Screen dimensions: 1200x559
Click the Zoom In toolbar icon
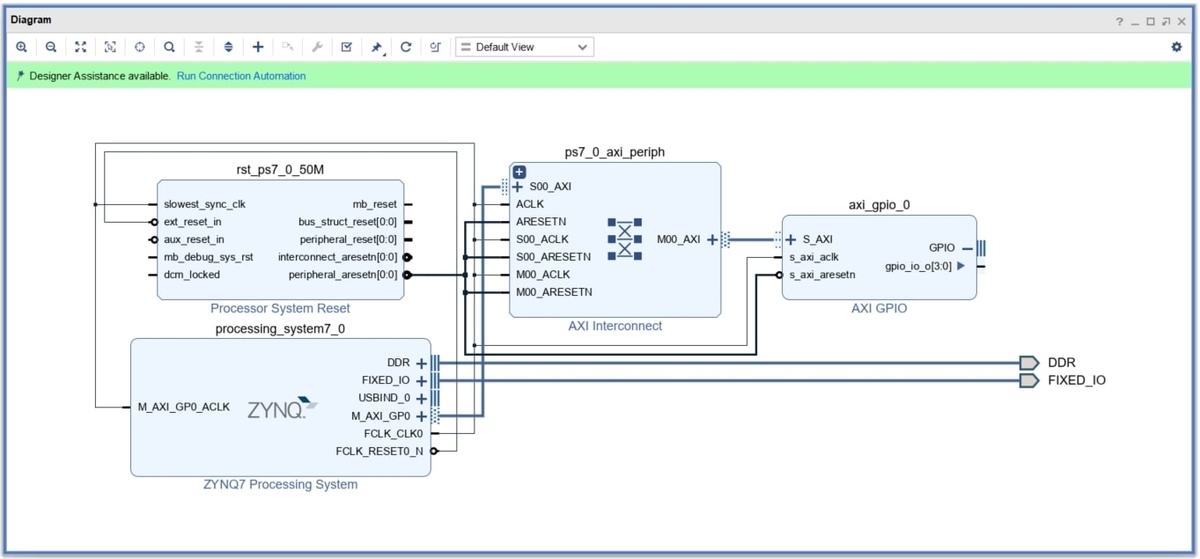point(21,47)
